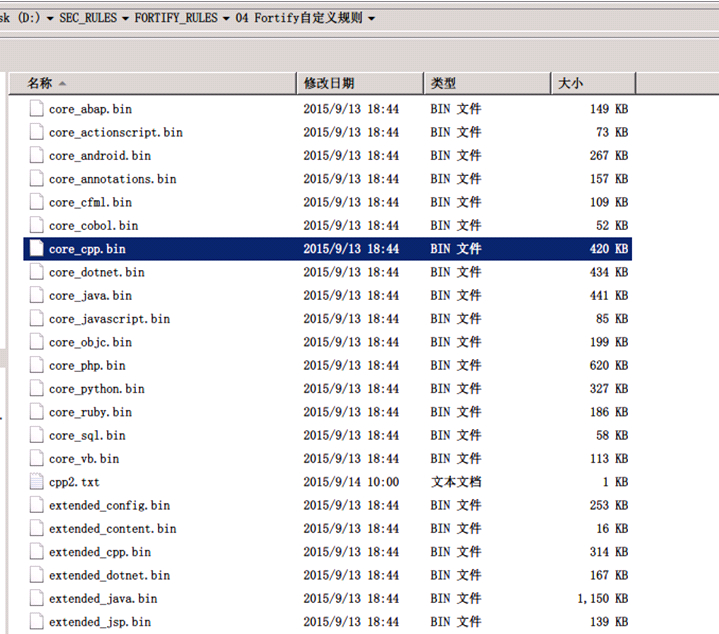Click the core_annotations.bin file icon

click(37, 179)
